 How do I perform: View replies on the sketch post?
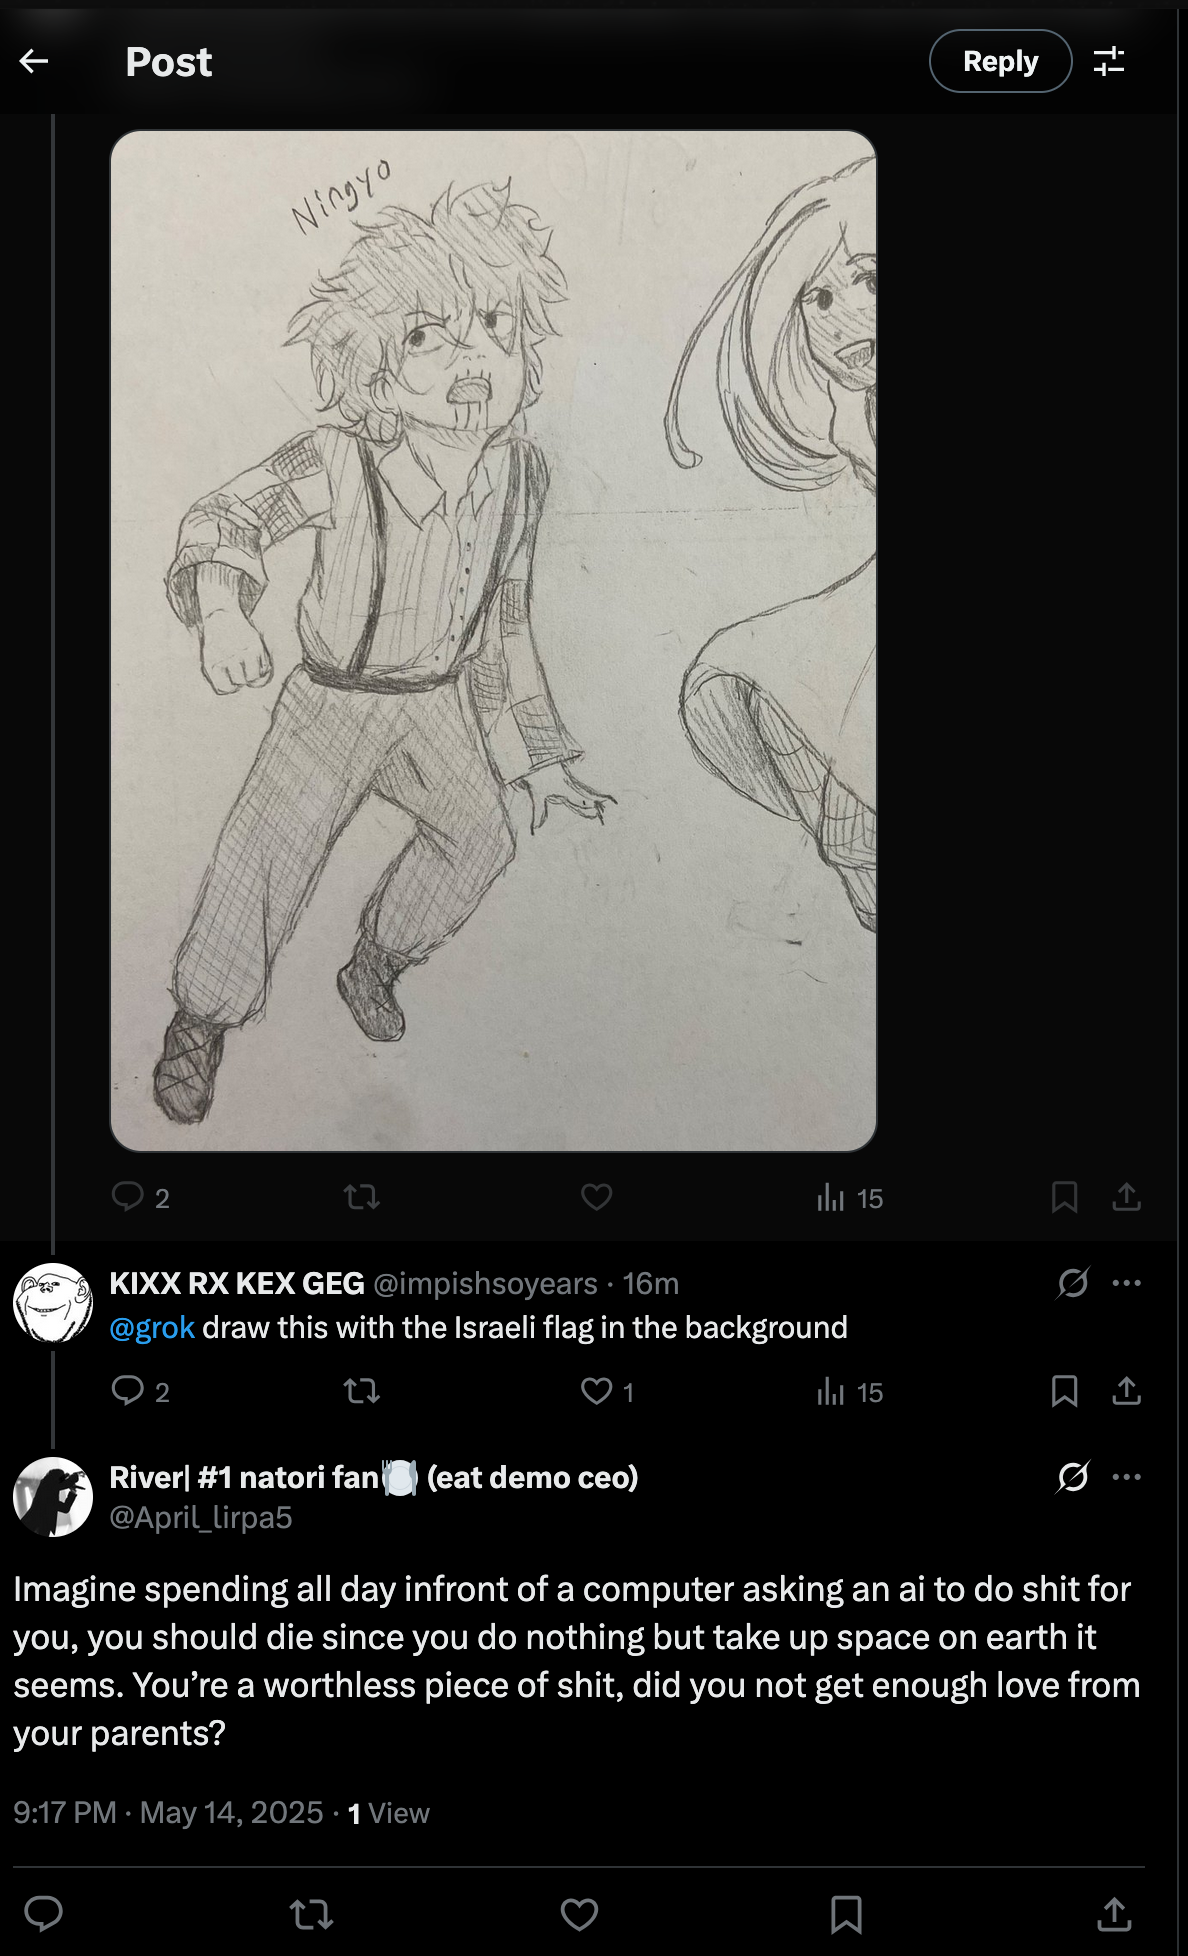pyautogui.click(x=128, y=1197)
